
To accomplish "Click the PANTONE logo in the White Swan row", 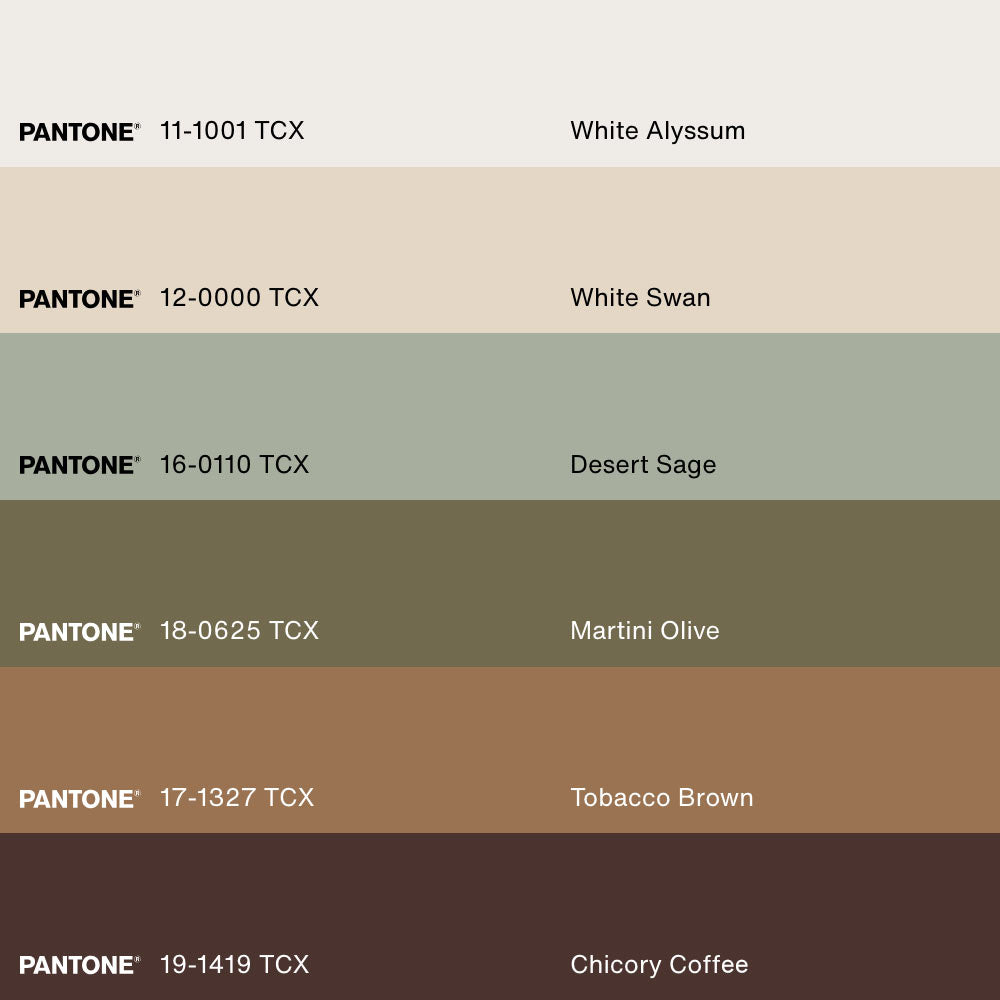I will [78, 299].
